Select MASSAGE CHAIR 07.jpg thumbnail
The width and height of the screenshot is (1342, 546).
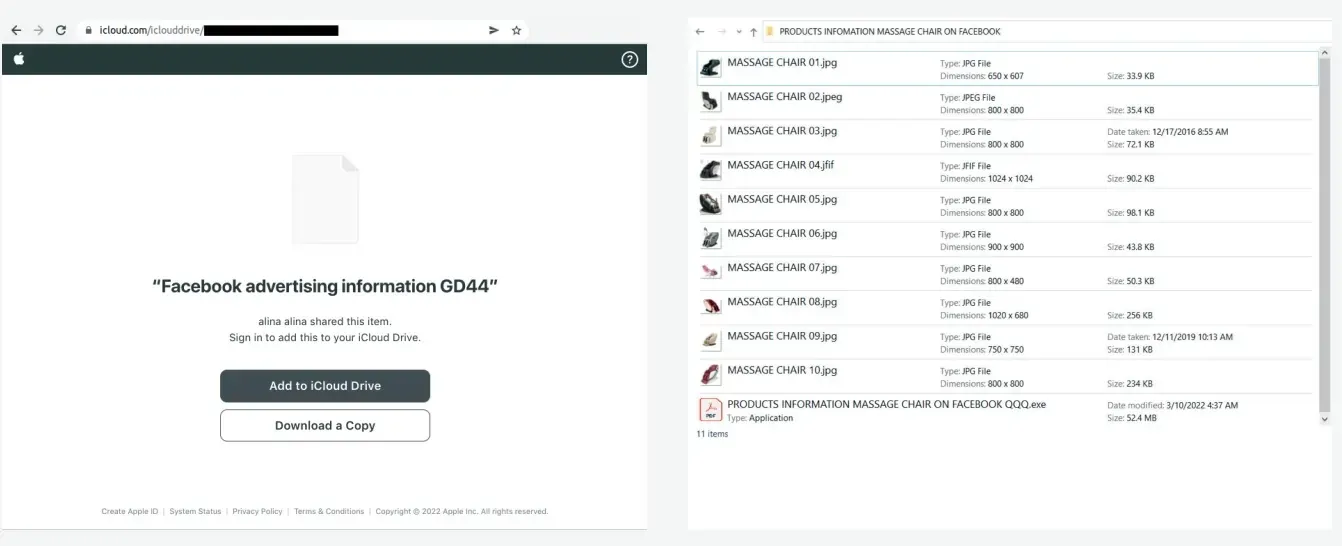click(x=710, y=272)
